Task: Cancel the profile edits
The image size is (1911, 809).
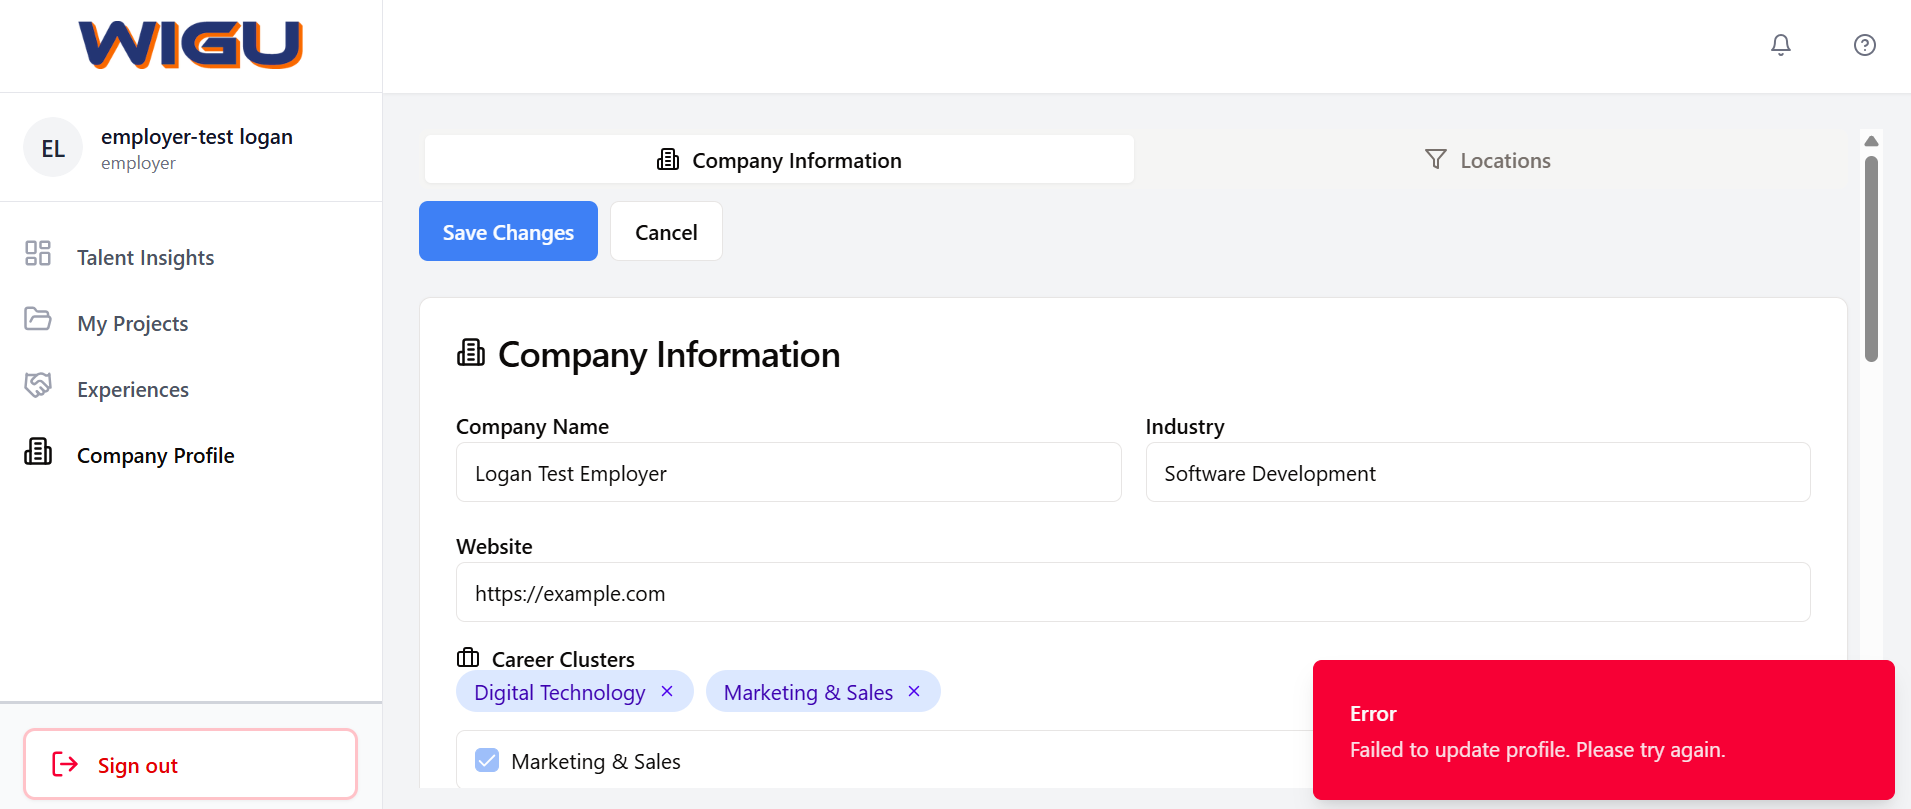Action: click(666, 232)
